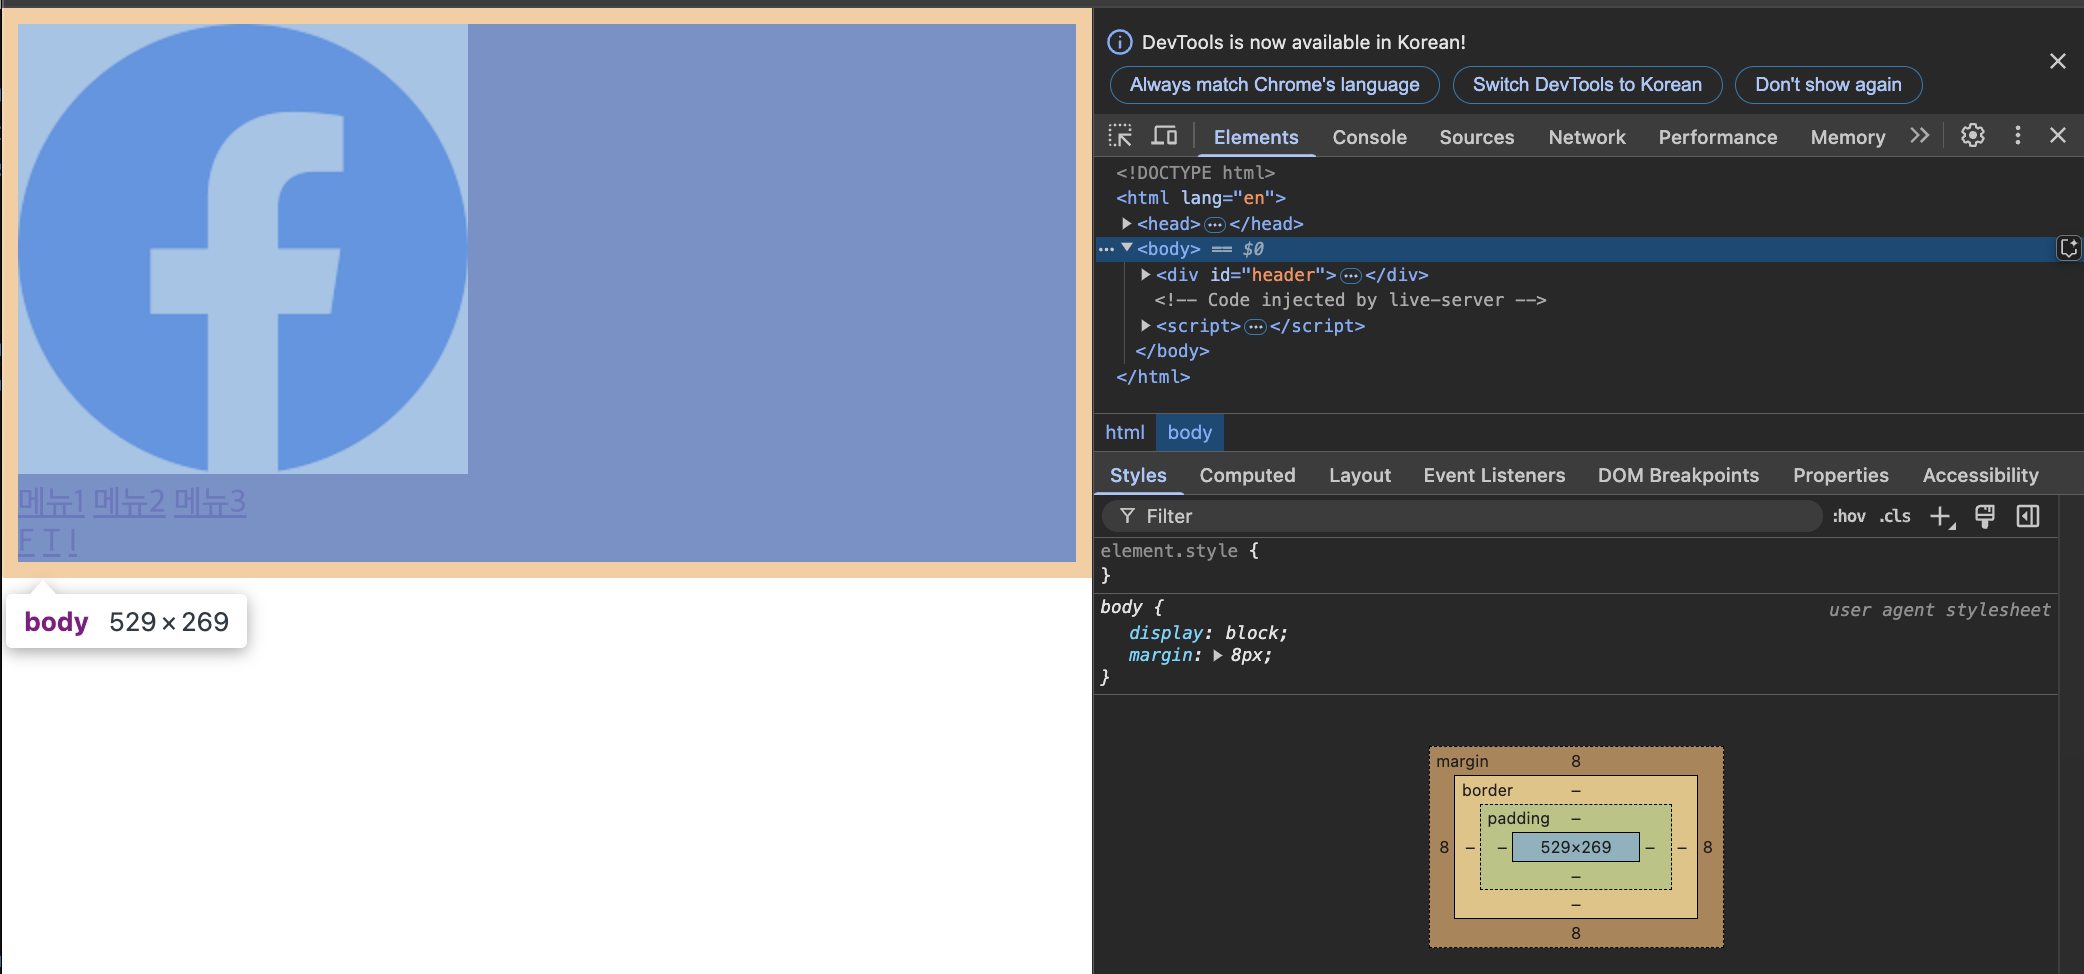The image size is (2084, 974).
Task: Open the Network tab
Action: [1587, 137]
